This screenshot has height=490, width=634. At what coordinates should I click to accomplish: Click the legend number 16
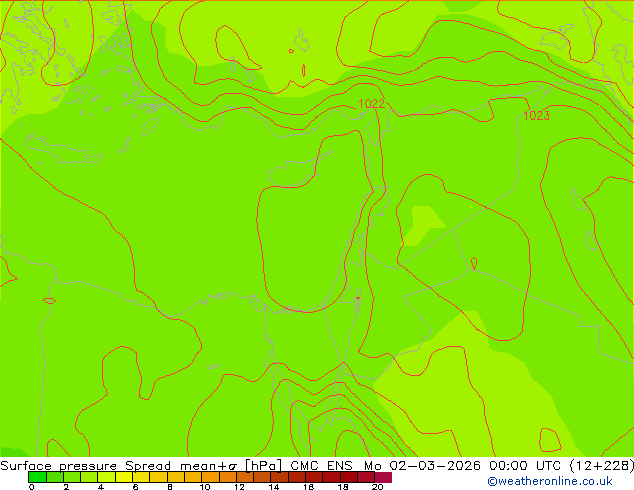[x=308, y=487]
